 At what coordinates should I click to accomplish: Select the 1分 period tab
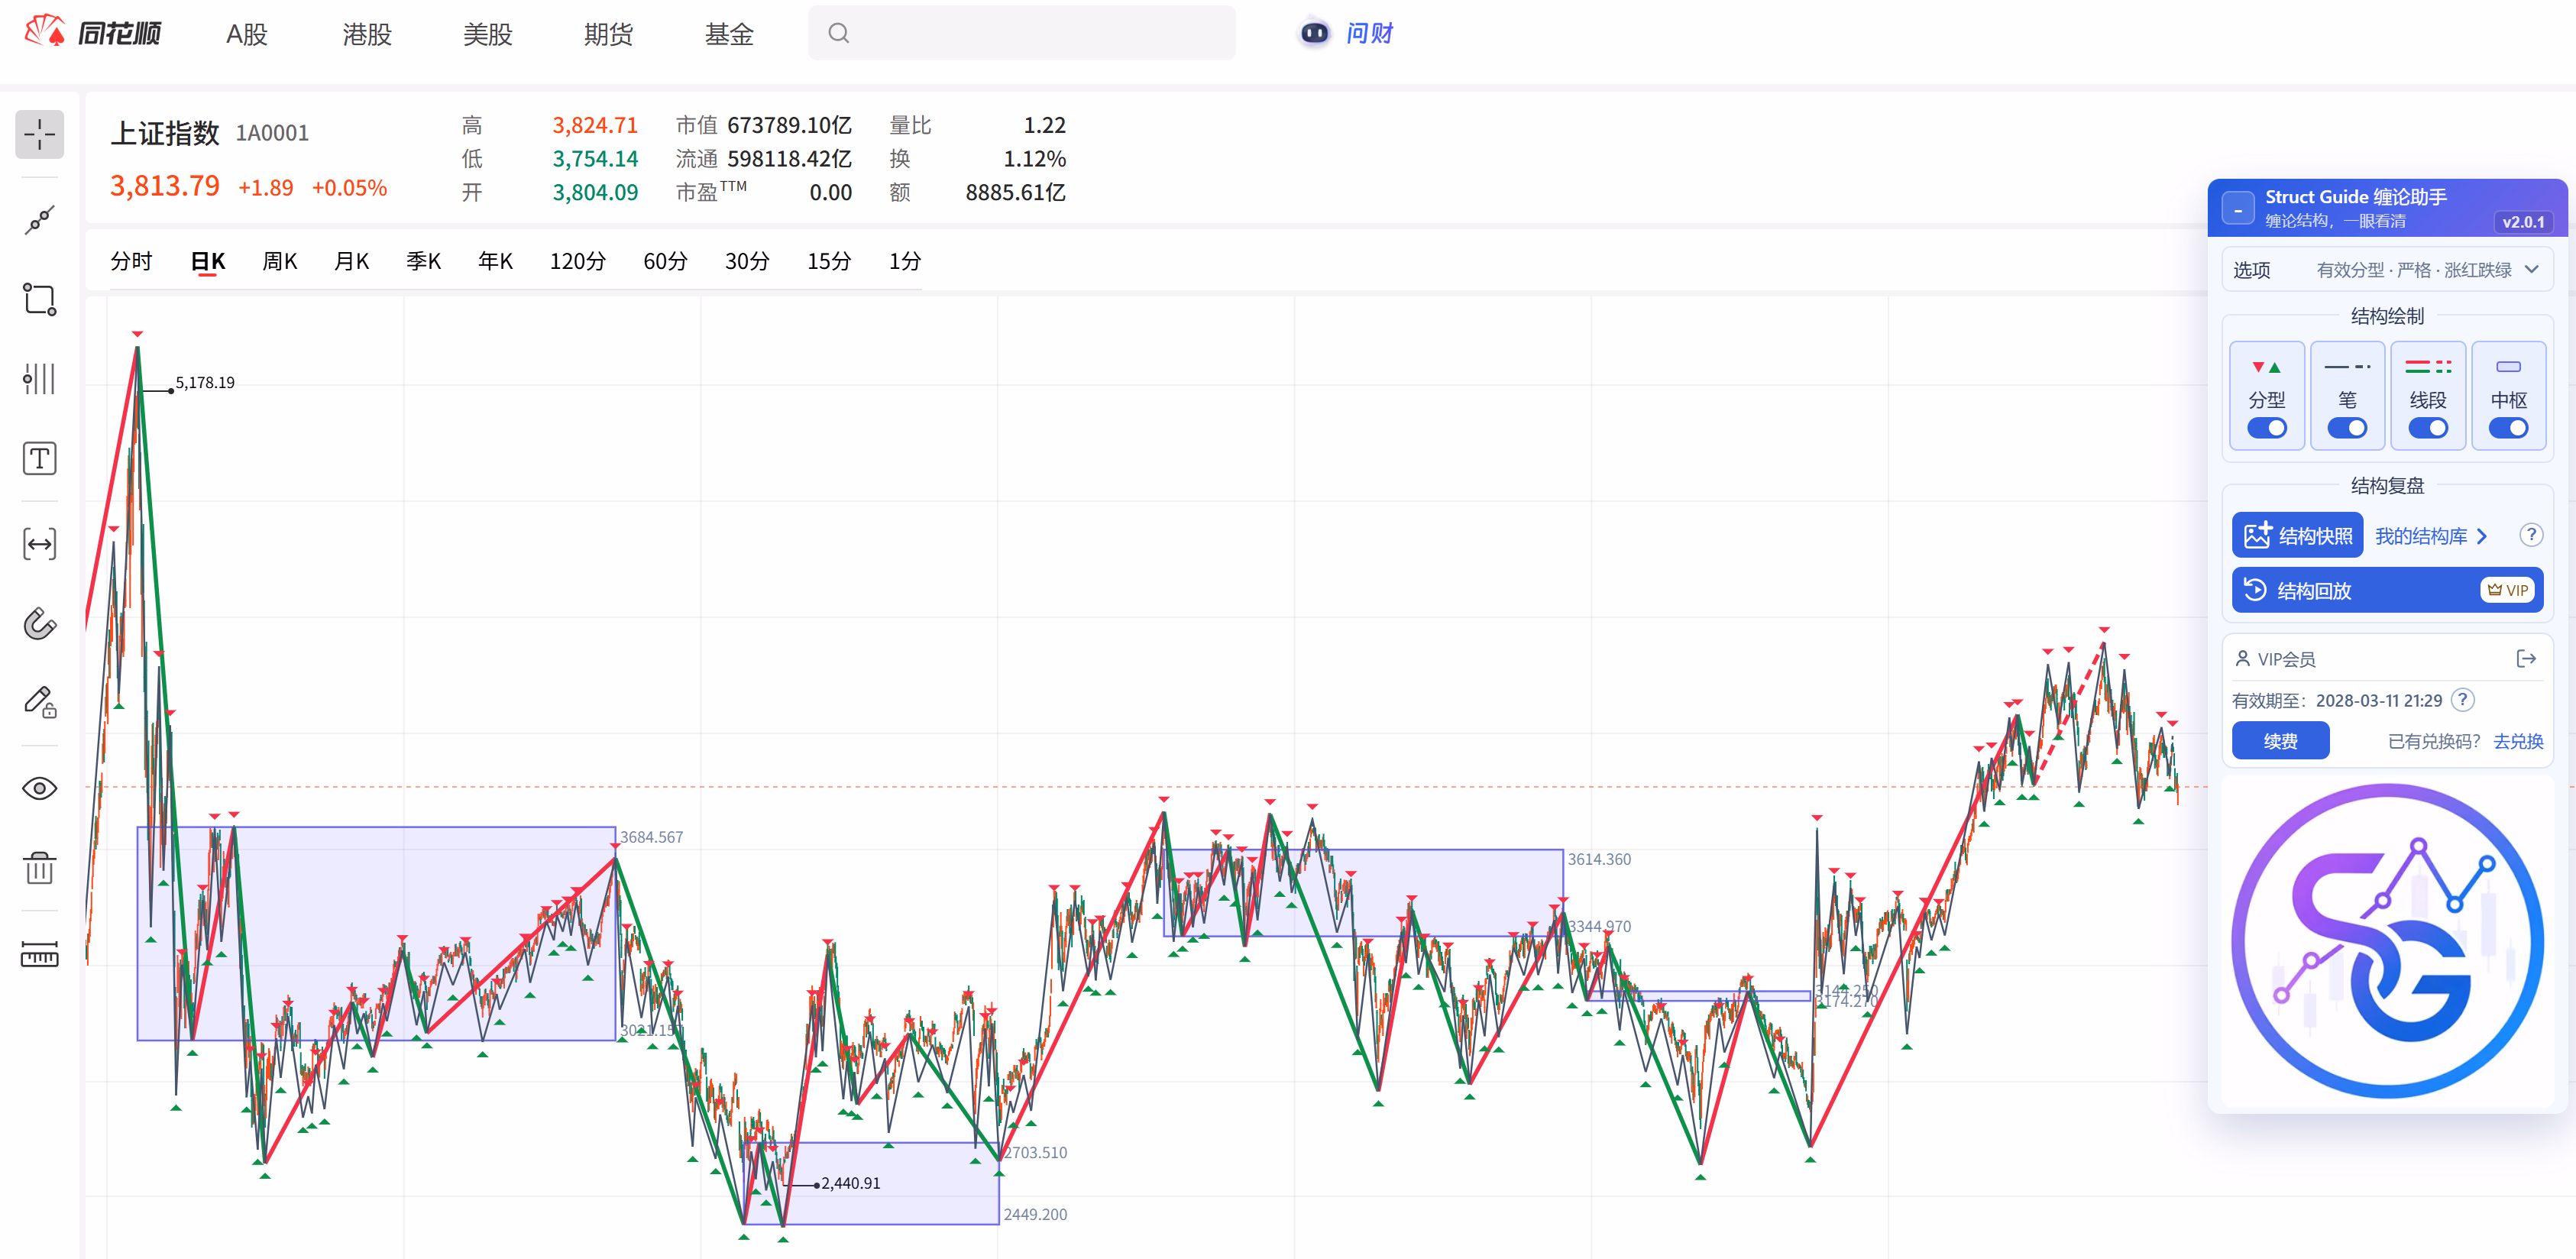click(x=905, y=261)
